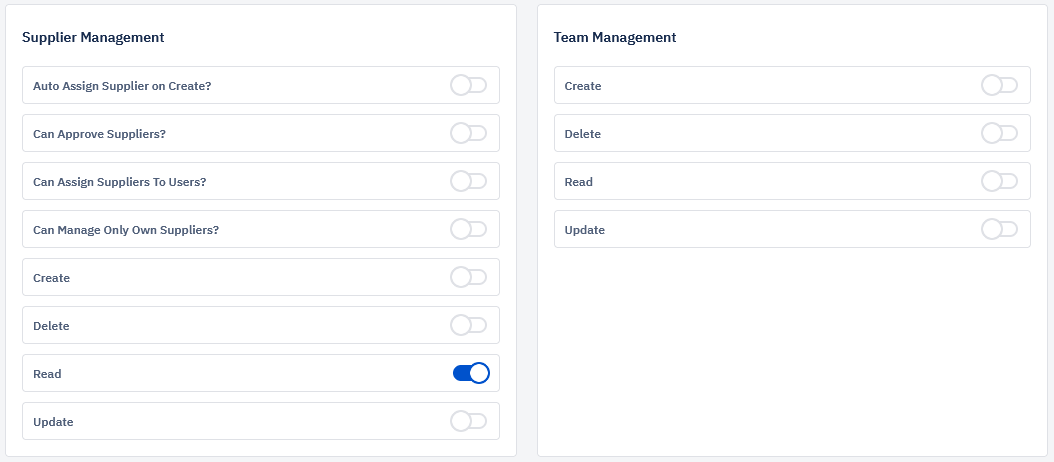
Task: Click the 'Team Management' heading text
Action: click(x=615, y=38)
